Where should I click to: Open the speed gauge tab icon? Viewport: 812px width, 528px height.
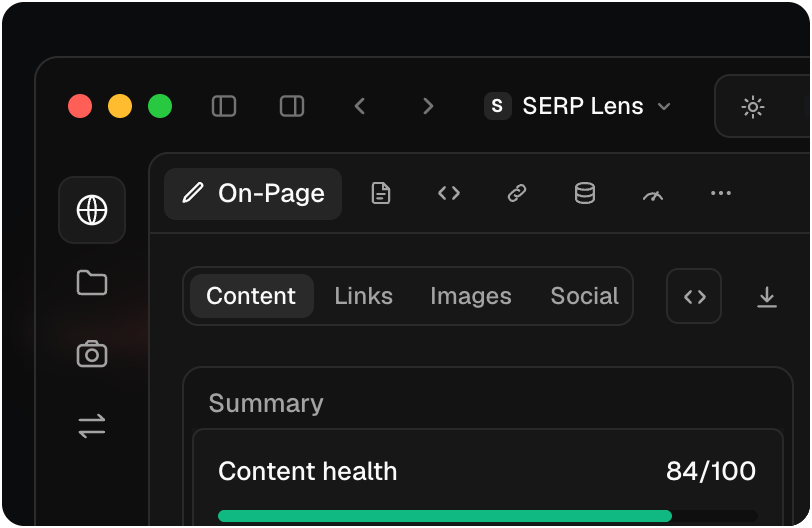pyautogui.click(x=653, y=196)
